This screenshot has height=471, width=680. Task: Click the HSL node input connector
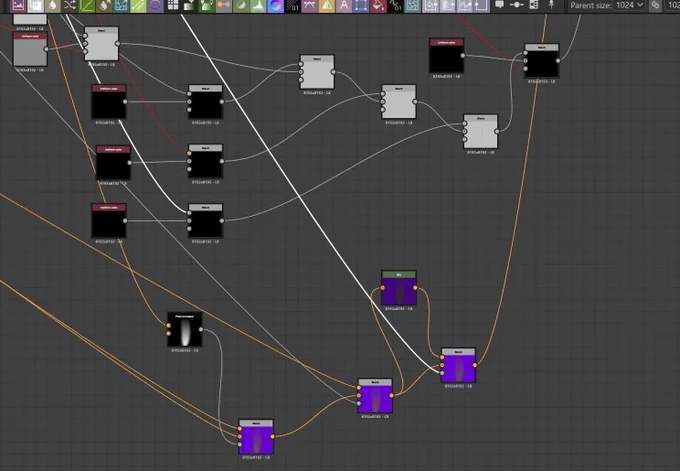point(382,288)
